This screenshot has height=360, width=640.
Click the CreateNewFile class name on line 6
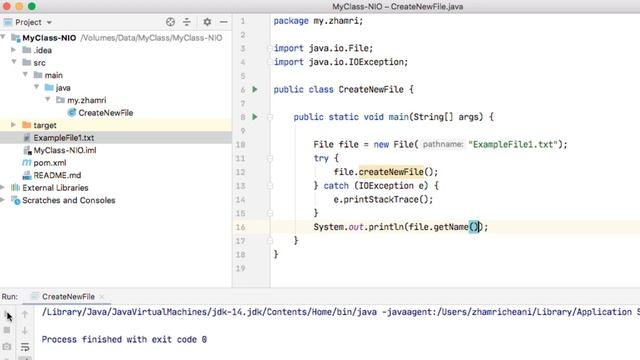pos(371,89)
